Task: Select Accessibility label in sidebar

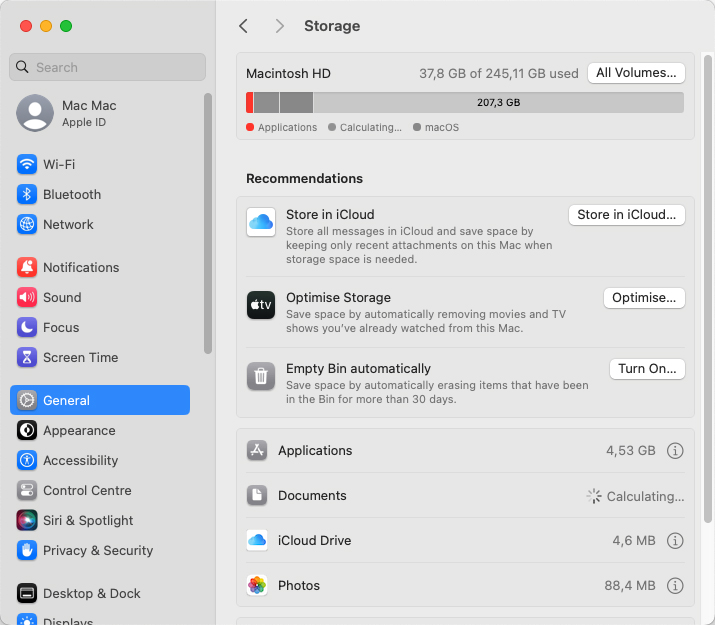Action: [81, 460]
